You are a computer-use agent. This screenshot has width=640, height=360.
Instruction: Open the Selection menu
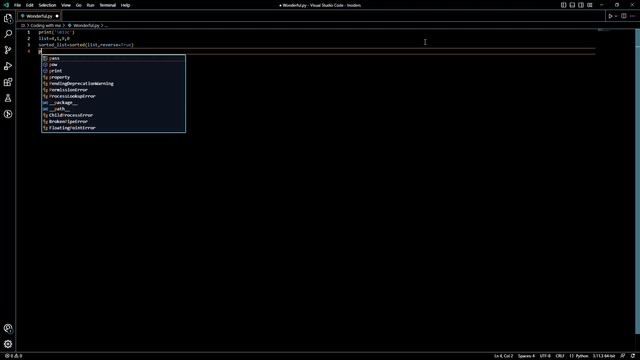(47, 5)
